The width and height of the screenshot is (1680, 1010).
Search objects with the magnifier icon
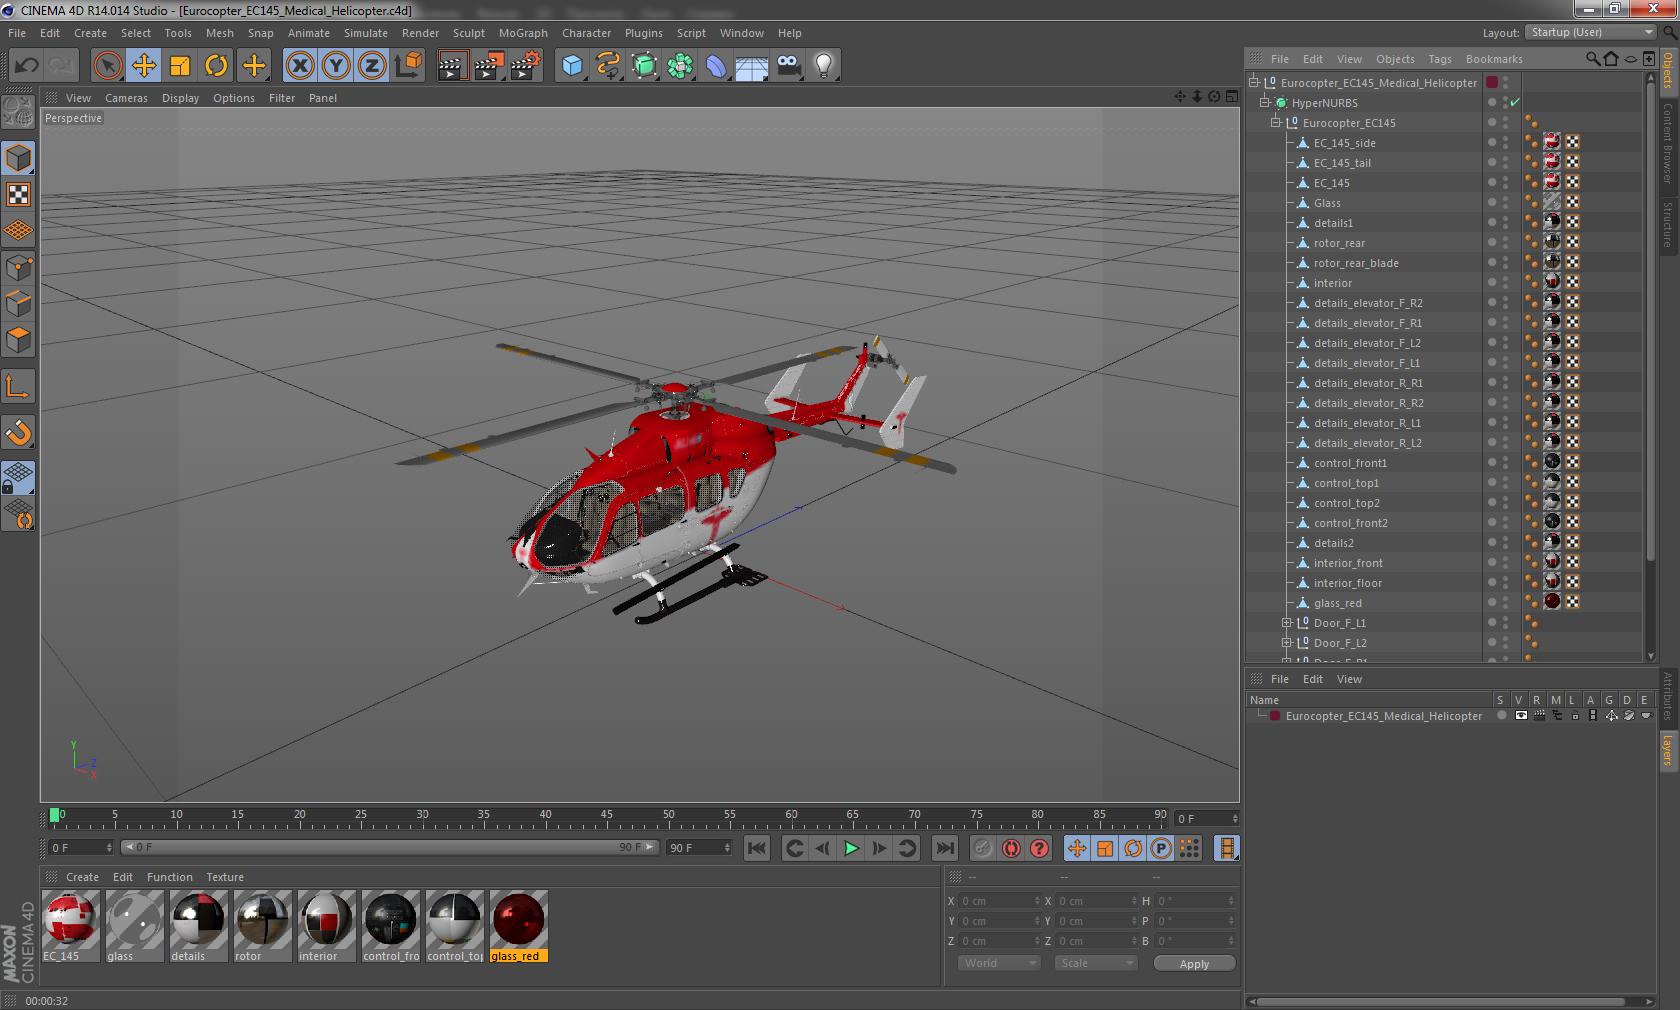coord(1592,59)
